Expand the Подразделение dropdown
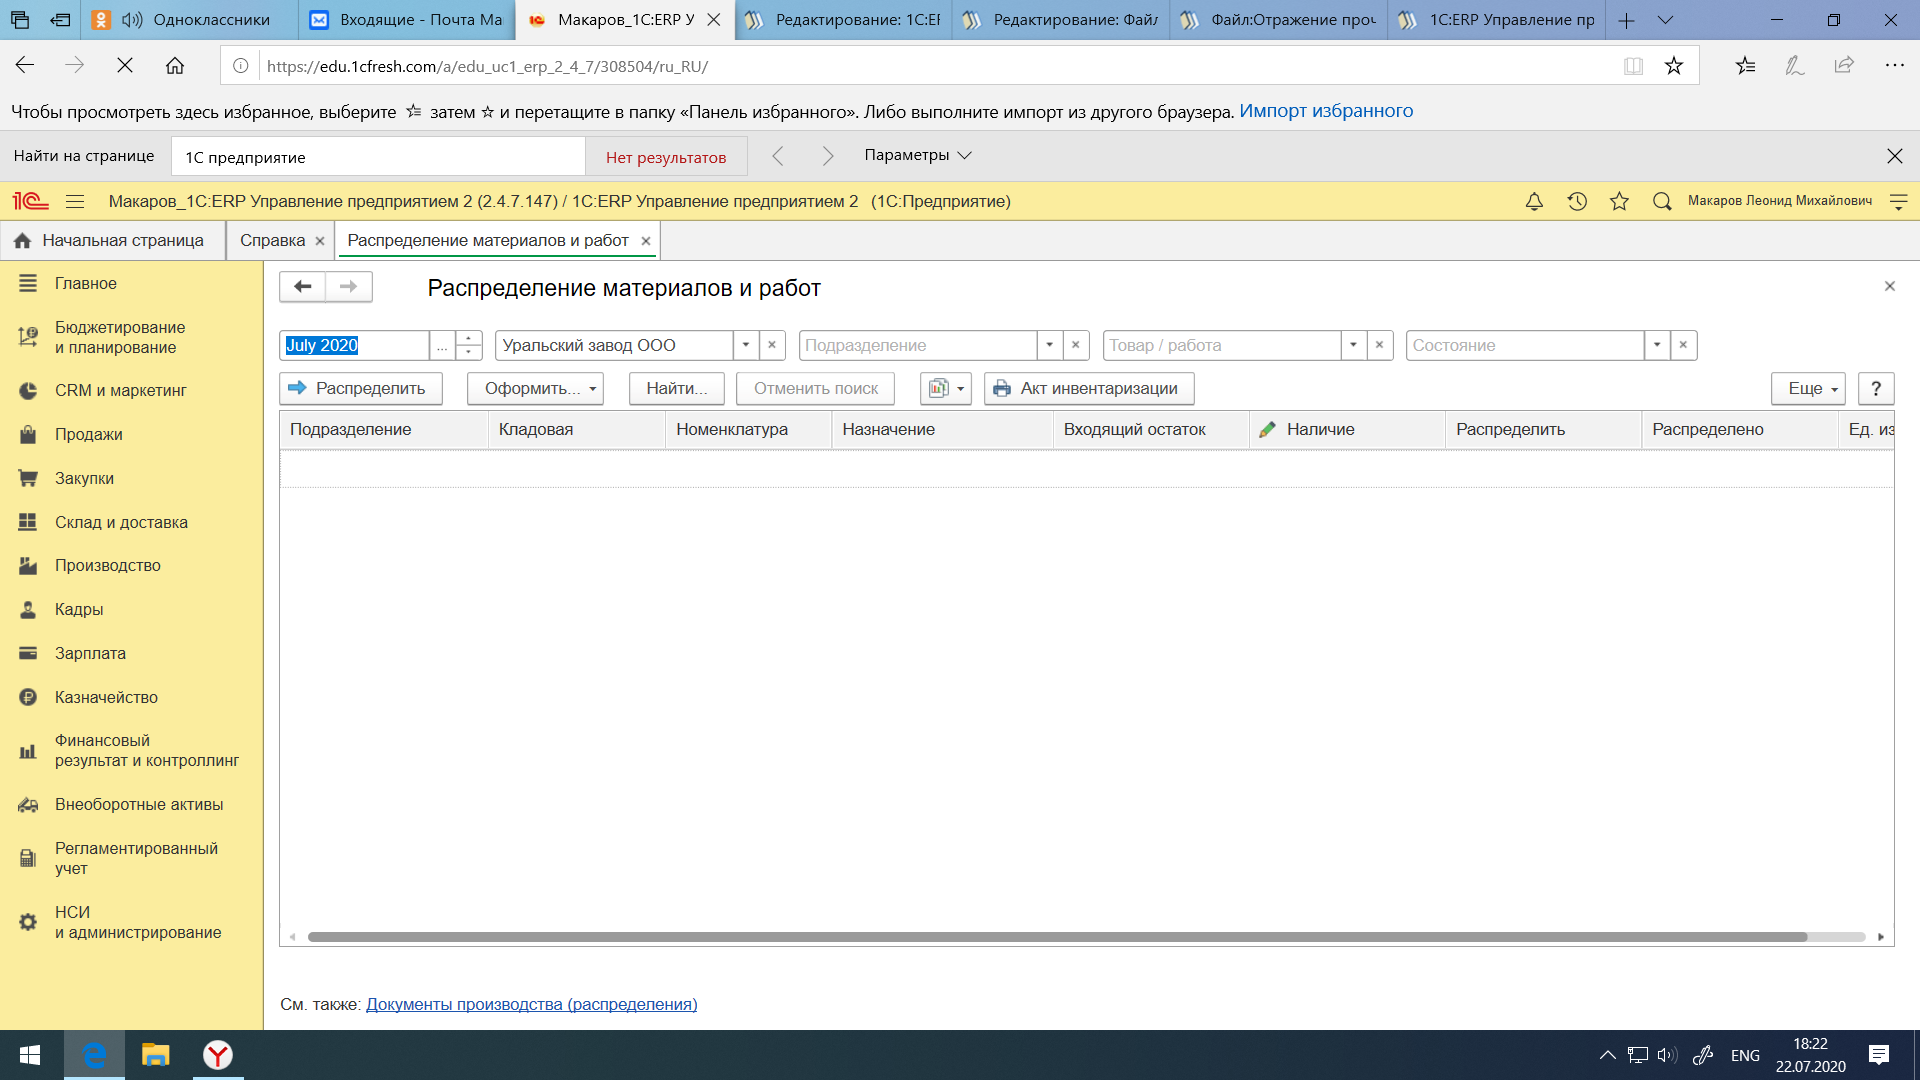This screenshot has width=1920, height=1080. [x=1050, y=345]
